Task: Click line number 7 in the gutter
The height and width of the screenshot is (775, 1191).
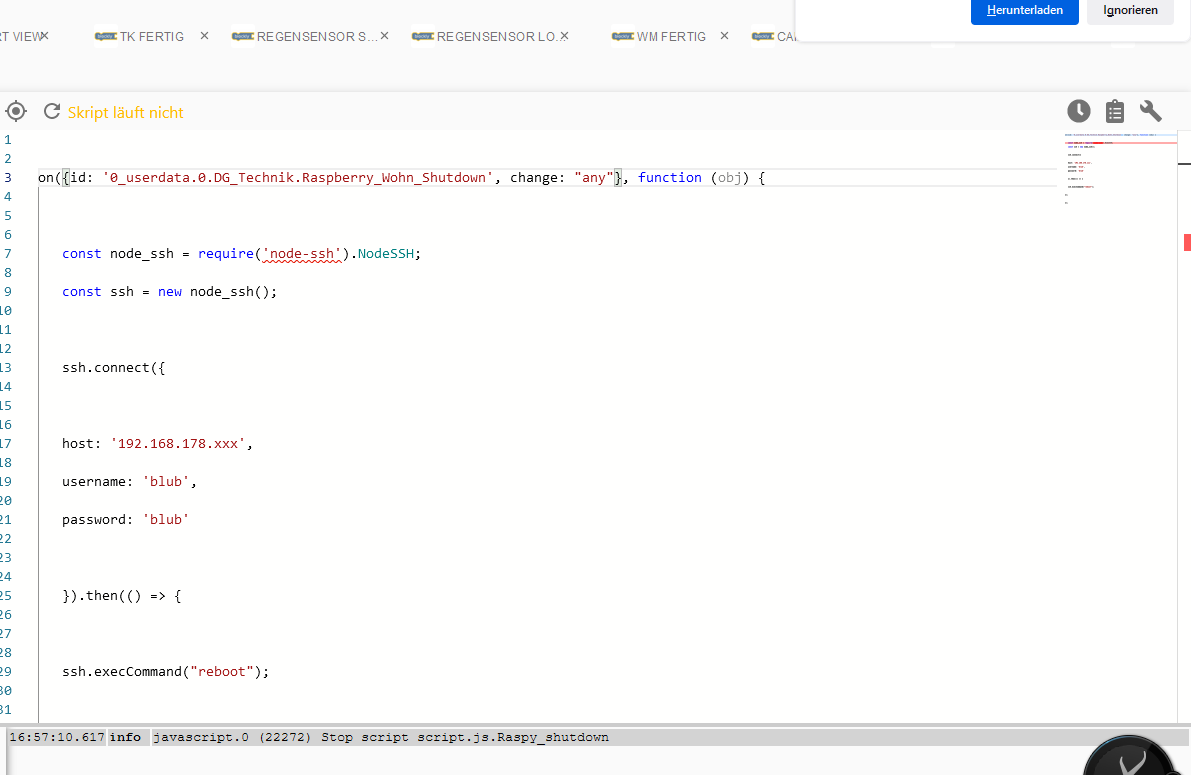Action: coord(8,254)
